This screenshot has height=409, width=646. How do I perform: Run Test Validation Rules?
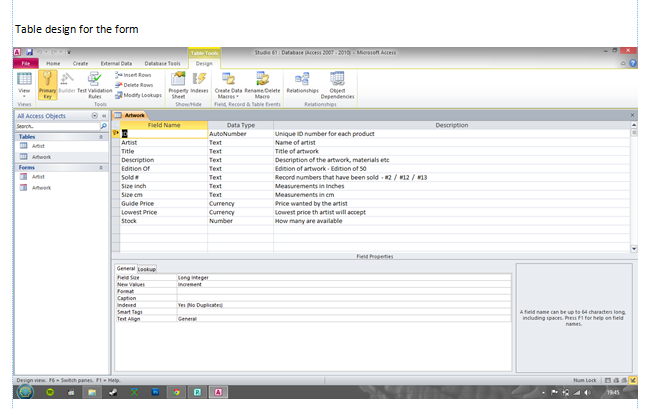tap(94, 85)
